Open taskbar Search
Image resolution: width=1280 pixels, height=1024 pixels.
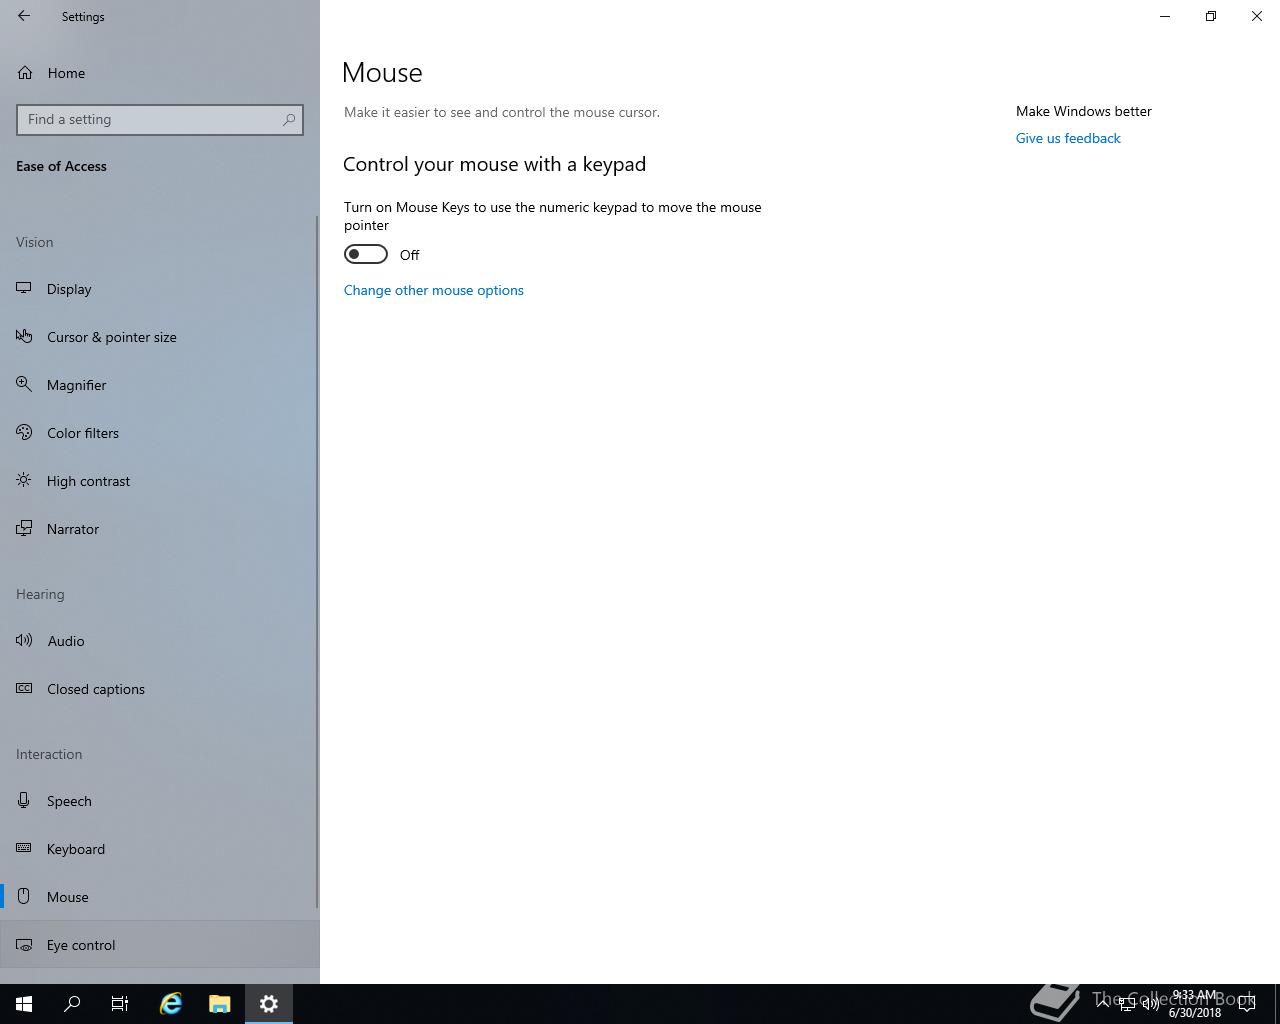(72, 1004)
